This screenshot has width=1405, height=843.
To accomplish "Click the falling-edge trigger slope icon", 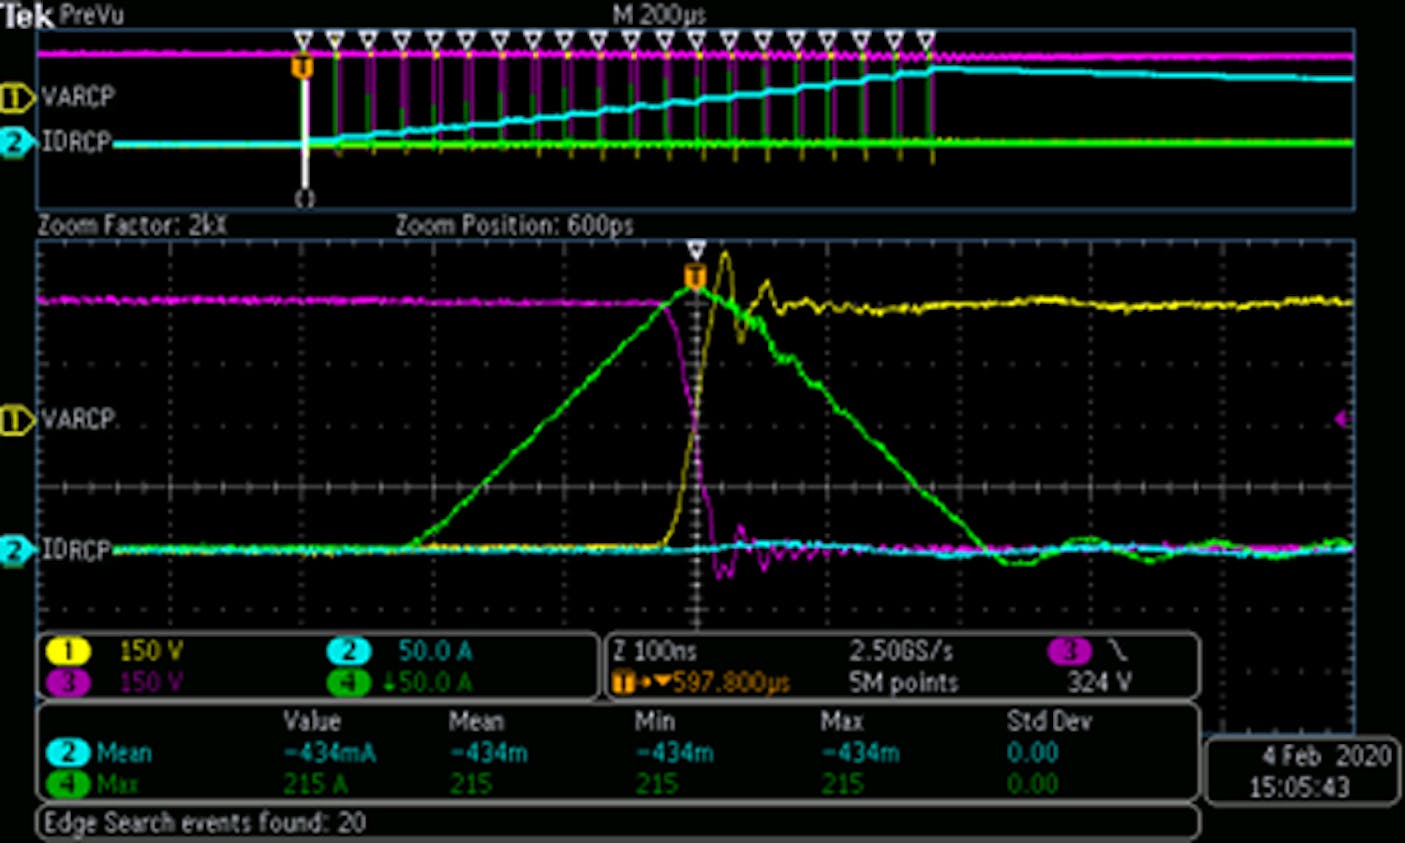I will pos(1118,652).
